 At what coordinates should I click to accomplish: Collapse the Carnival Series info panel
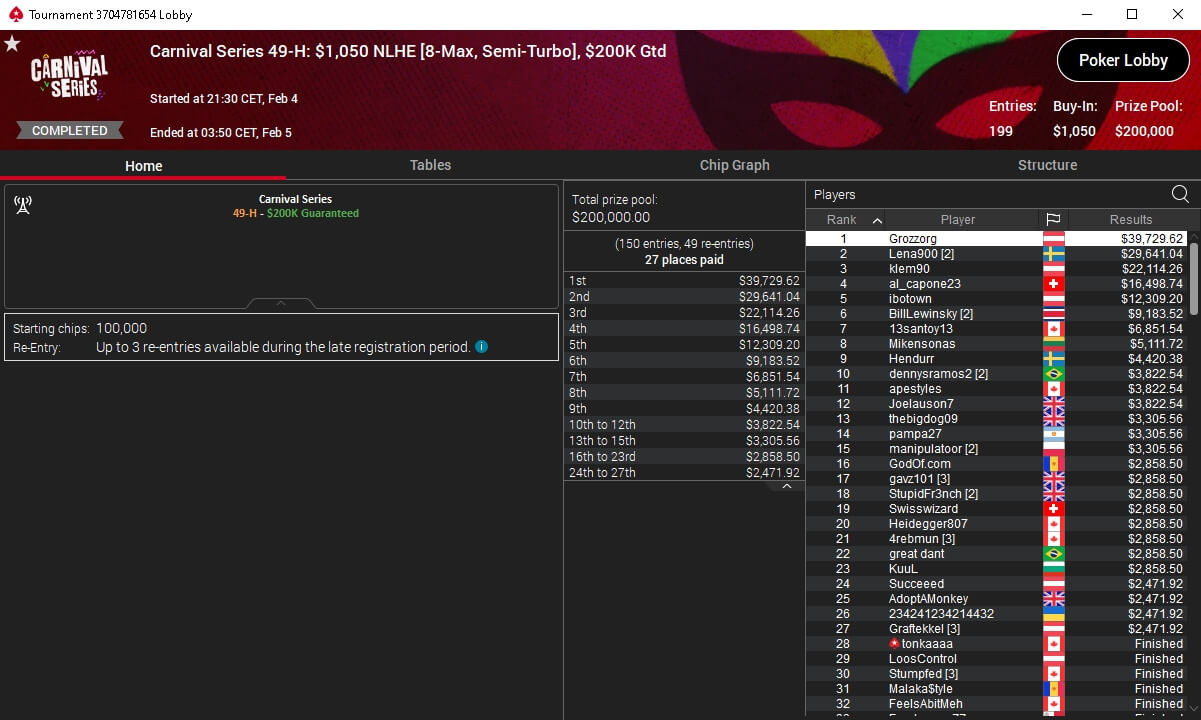[281, 303]
